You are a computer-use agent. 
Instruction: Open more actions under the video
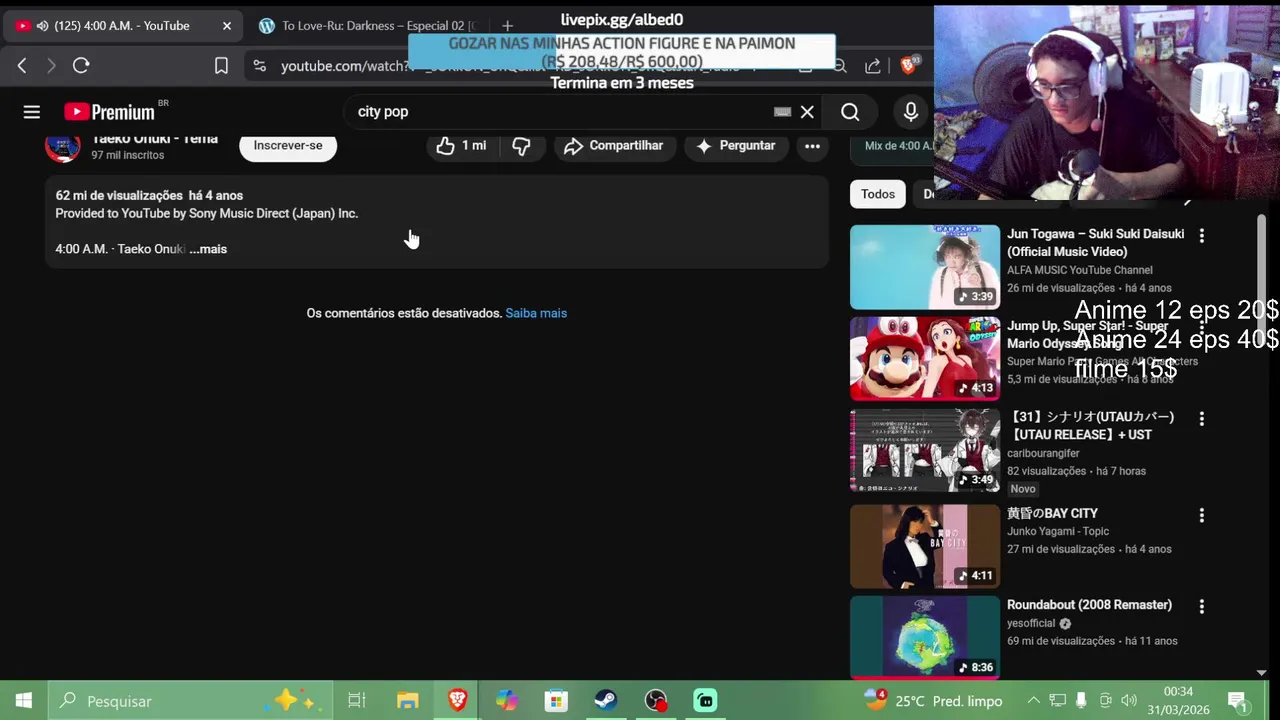click(x=812, y=146)
